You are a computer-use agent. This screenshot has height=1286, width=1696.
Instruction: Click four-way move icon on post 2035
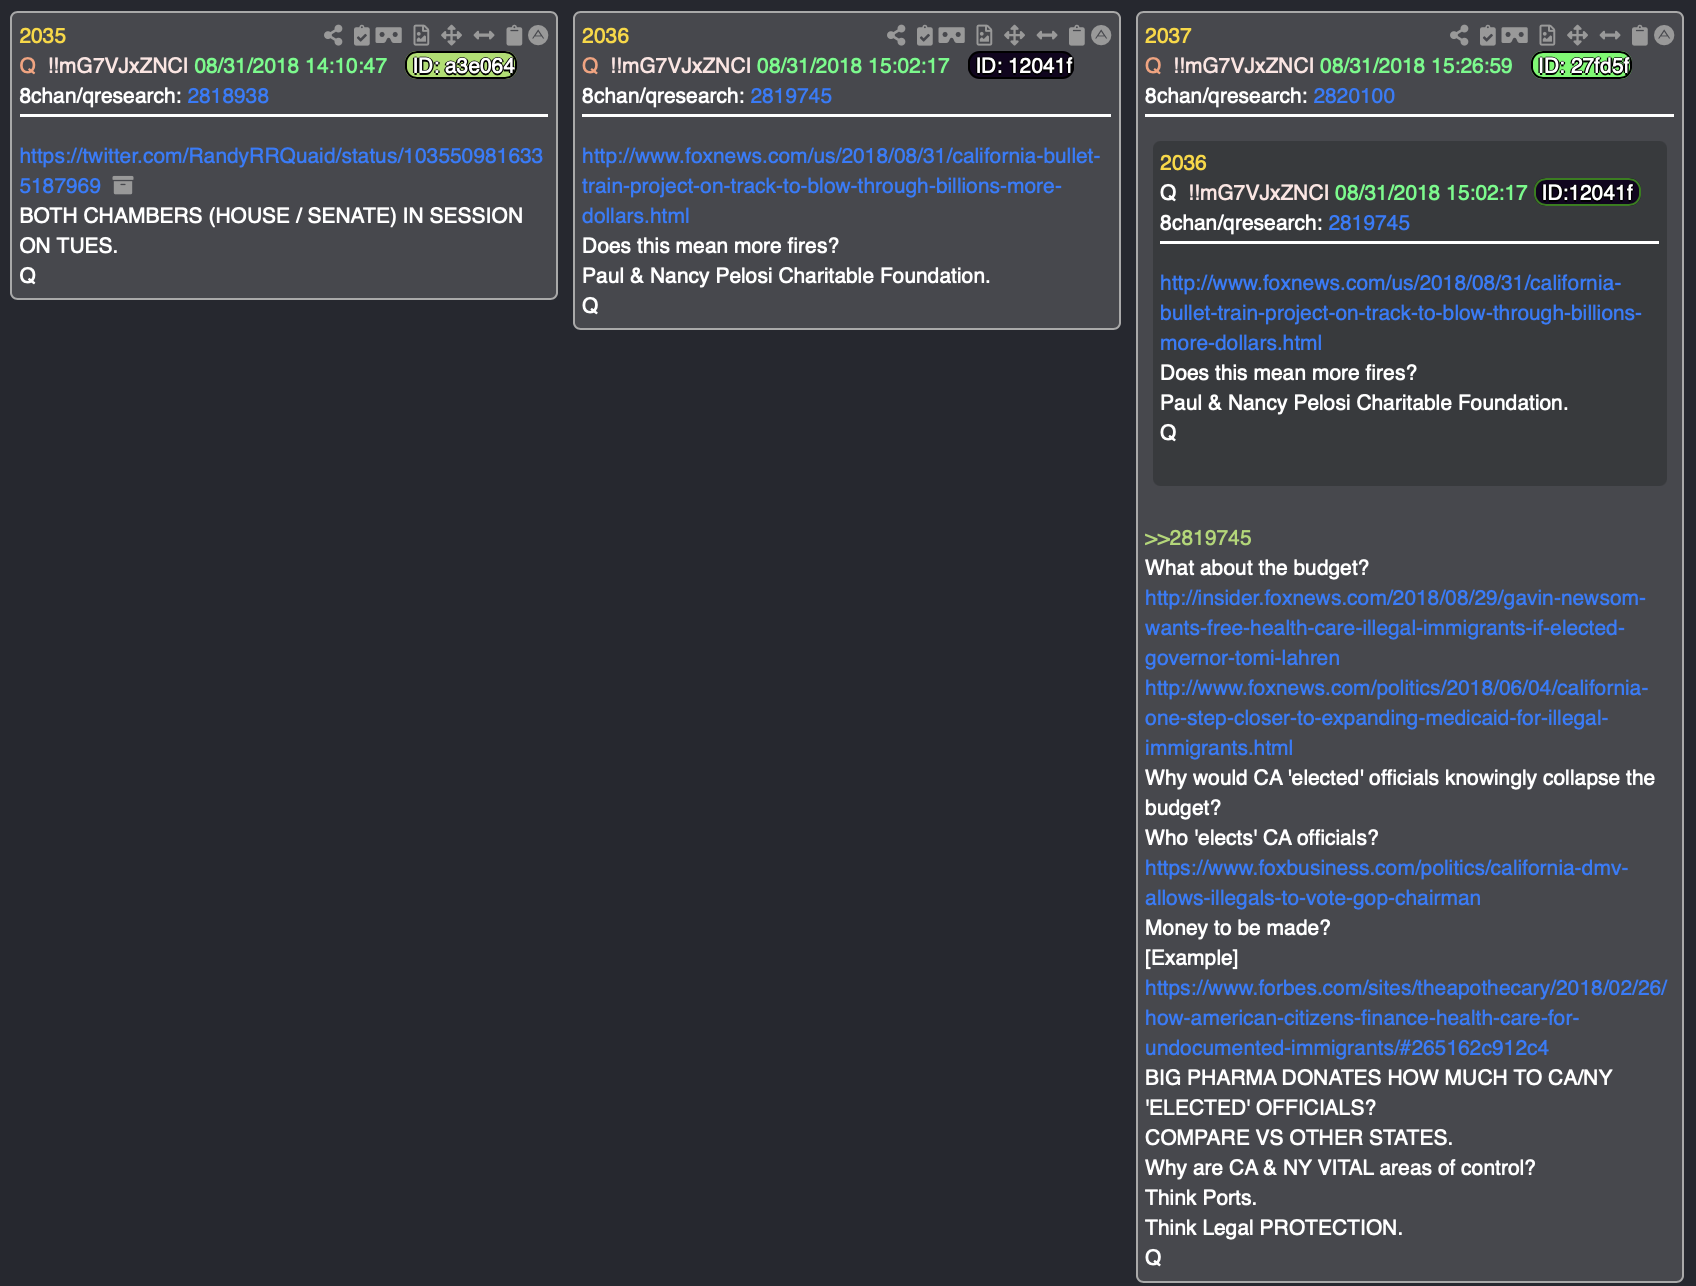pyautogui.click(x=451, y=36)
